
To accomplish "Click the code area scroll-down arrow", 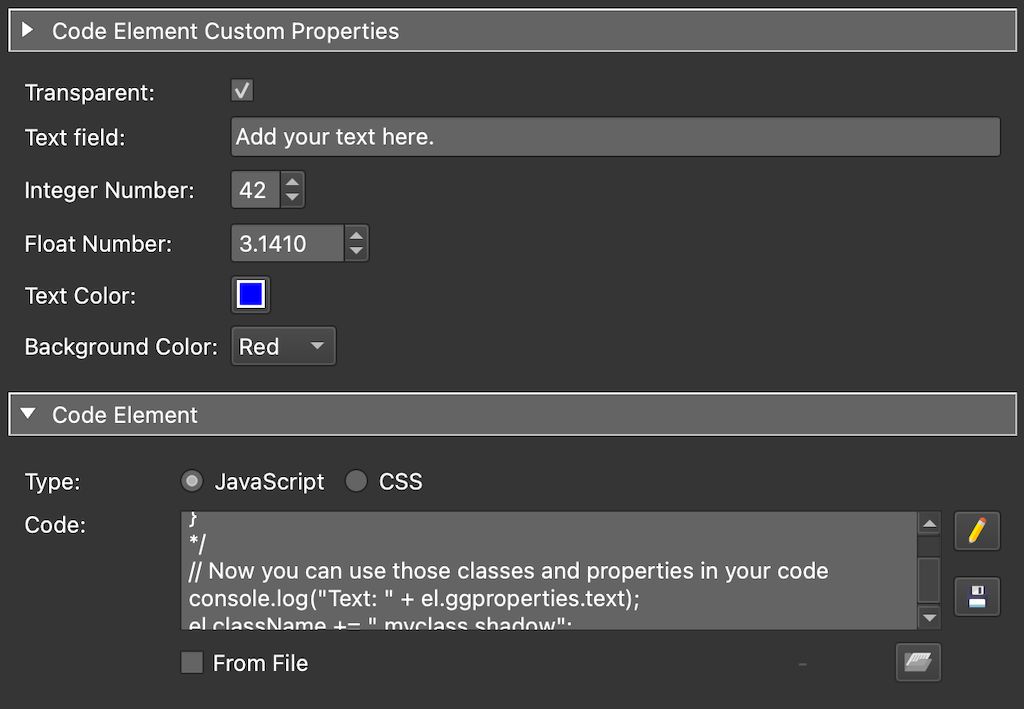I will (929, 617).
